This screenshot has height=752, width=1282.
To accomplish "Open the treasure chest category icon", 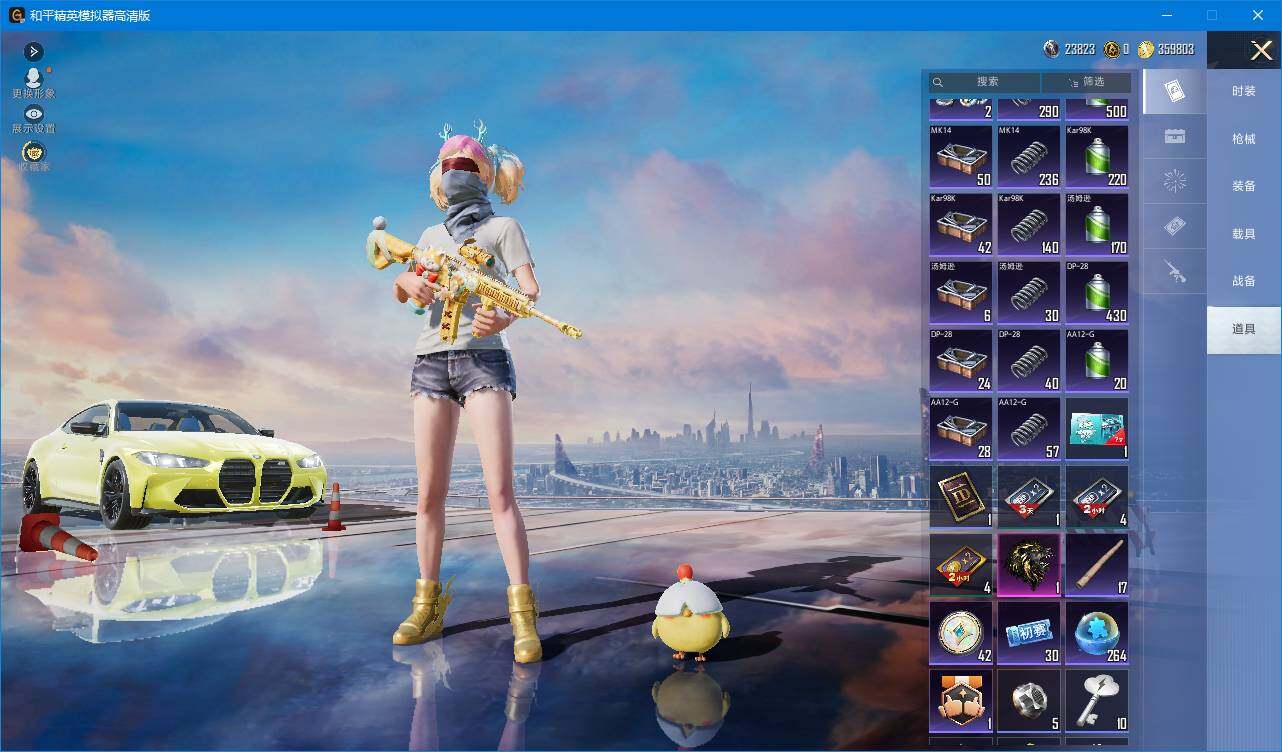I will [x=1175, y=137].
